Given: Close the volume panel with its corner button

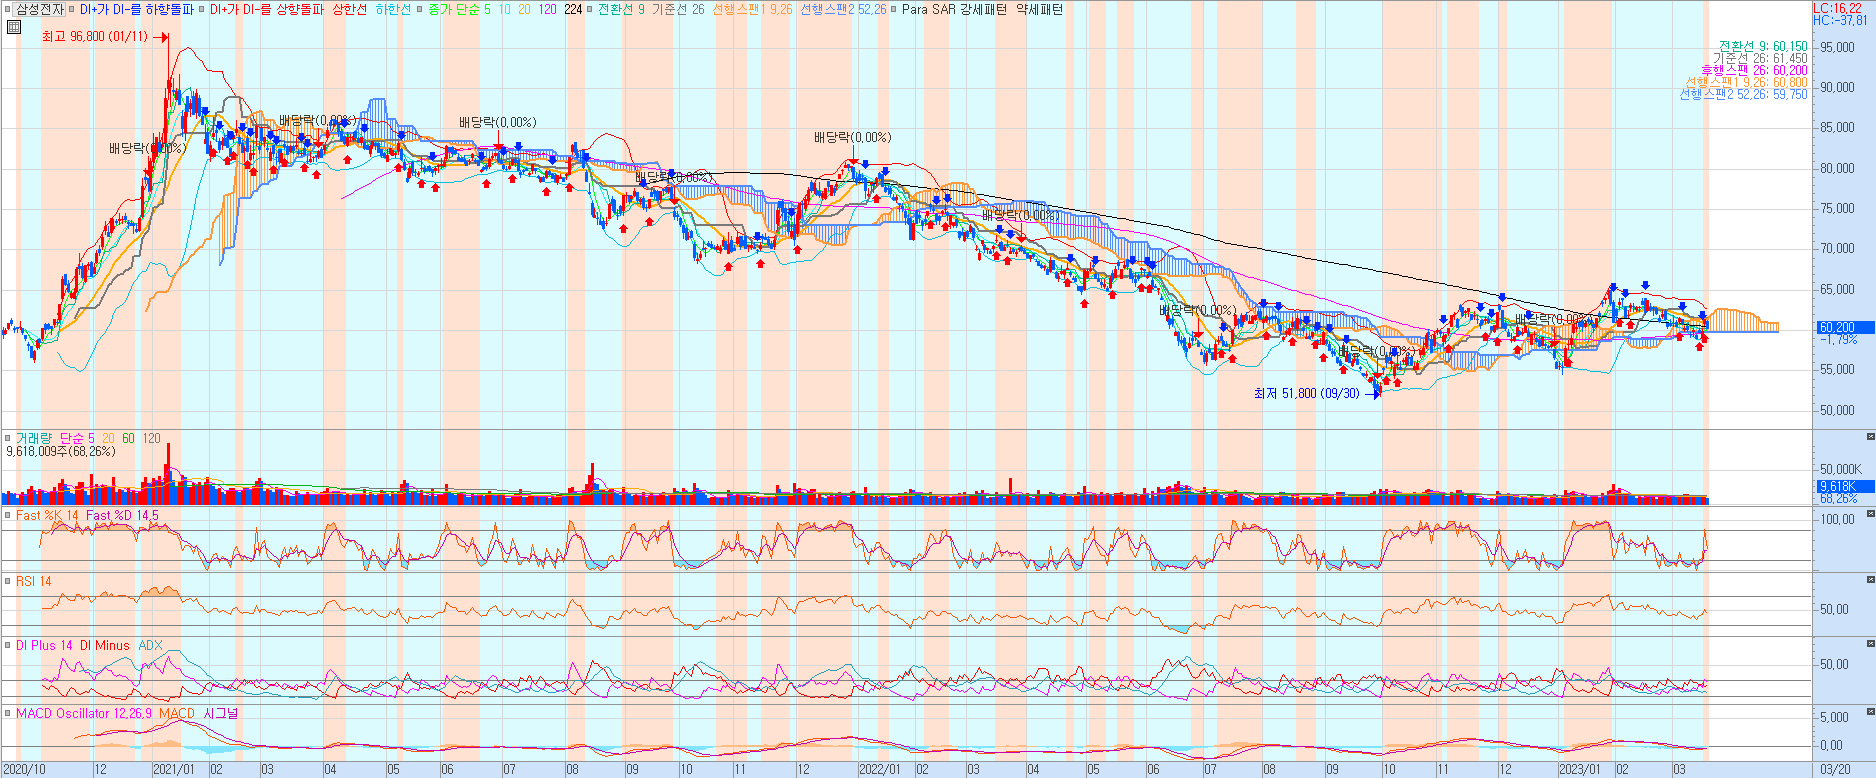Looking at the screenshot, I should click(x=1870, y=437).
